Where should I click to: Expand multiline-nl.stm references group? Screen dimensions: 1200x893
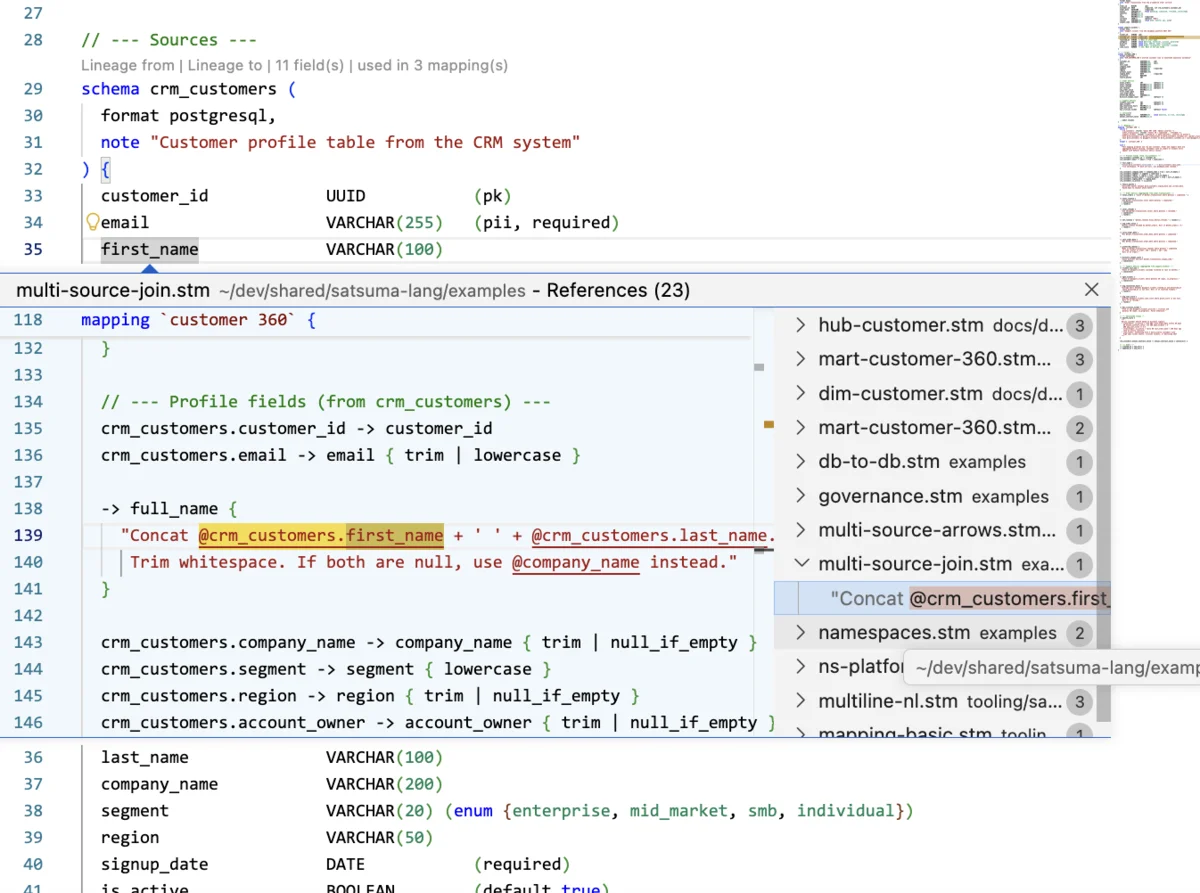click(x=800, y=701)
